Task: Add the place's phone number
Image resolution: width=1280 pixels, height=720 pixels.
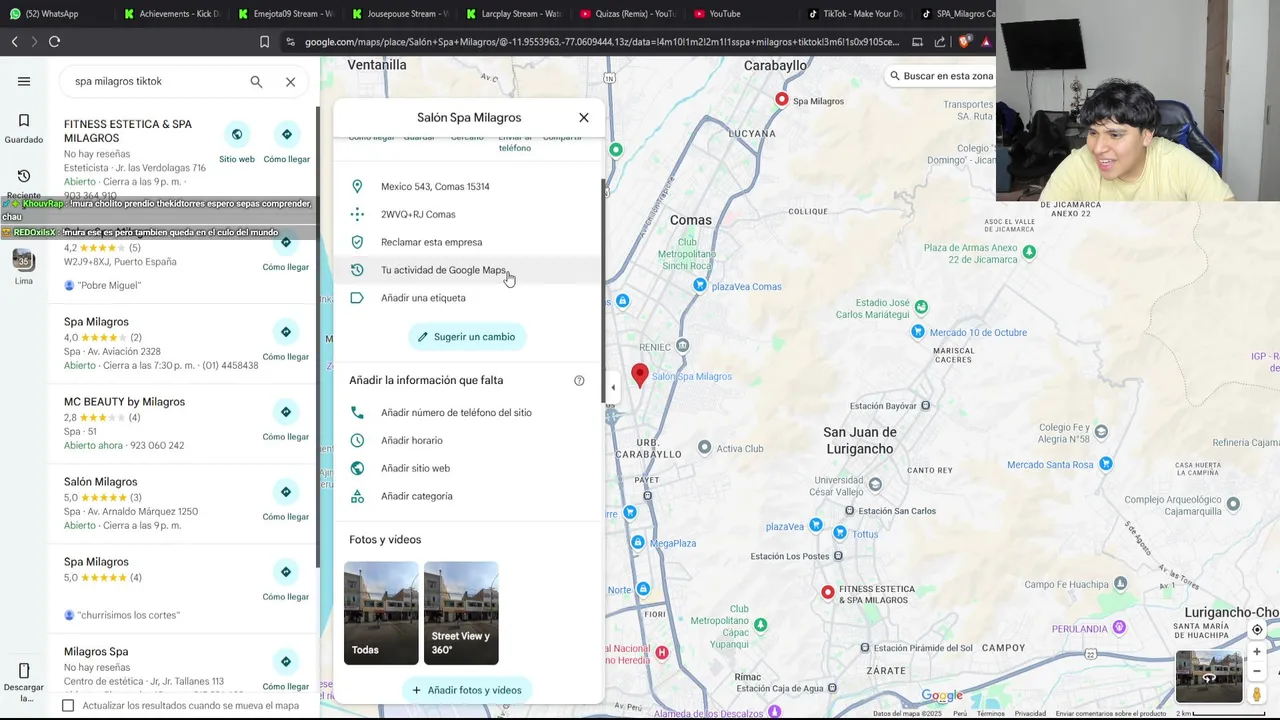Action: (x=468, y=412)
